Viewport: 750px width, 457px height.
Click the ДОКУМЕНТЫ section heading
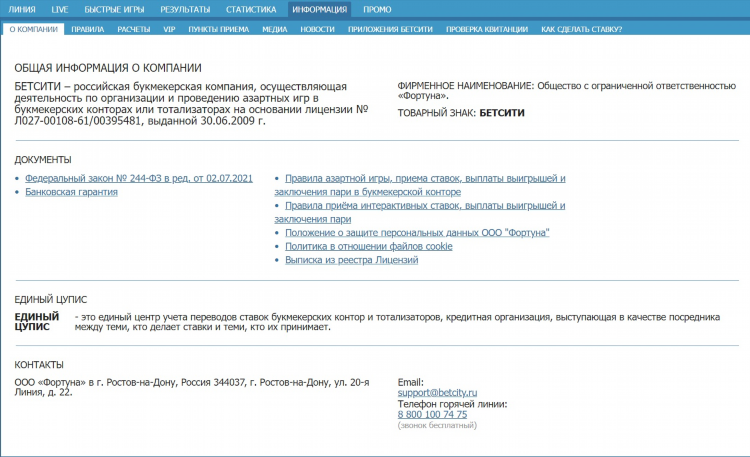[43, 160]
